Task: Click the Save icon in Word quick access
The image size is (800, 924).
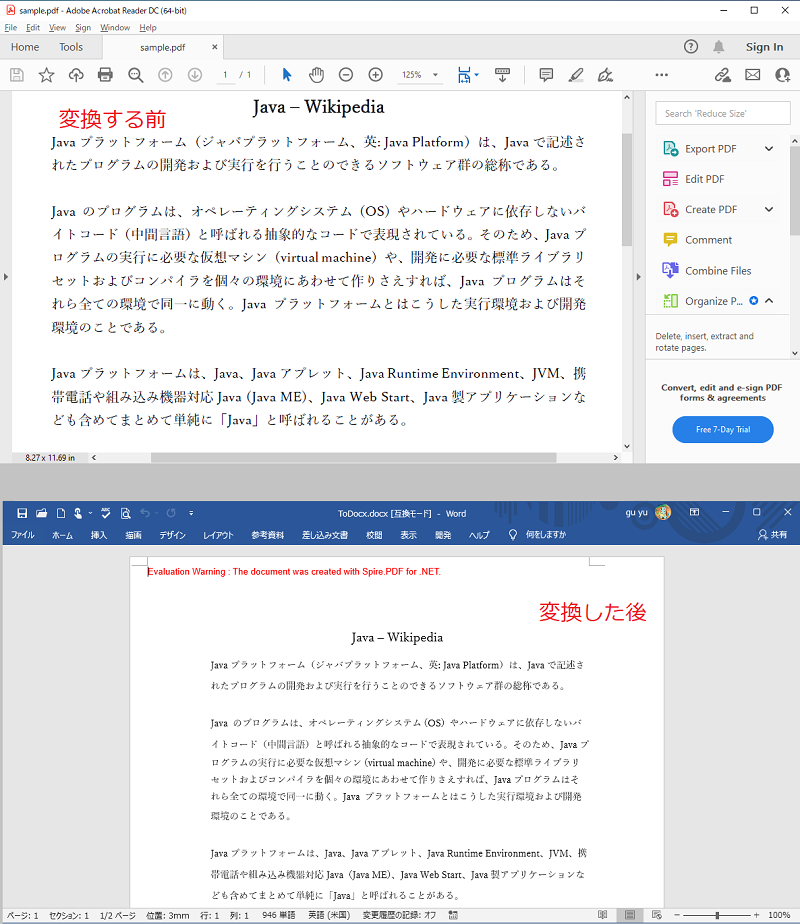Action: point(22,513)
